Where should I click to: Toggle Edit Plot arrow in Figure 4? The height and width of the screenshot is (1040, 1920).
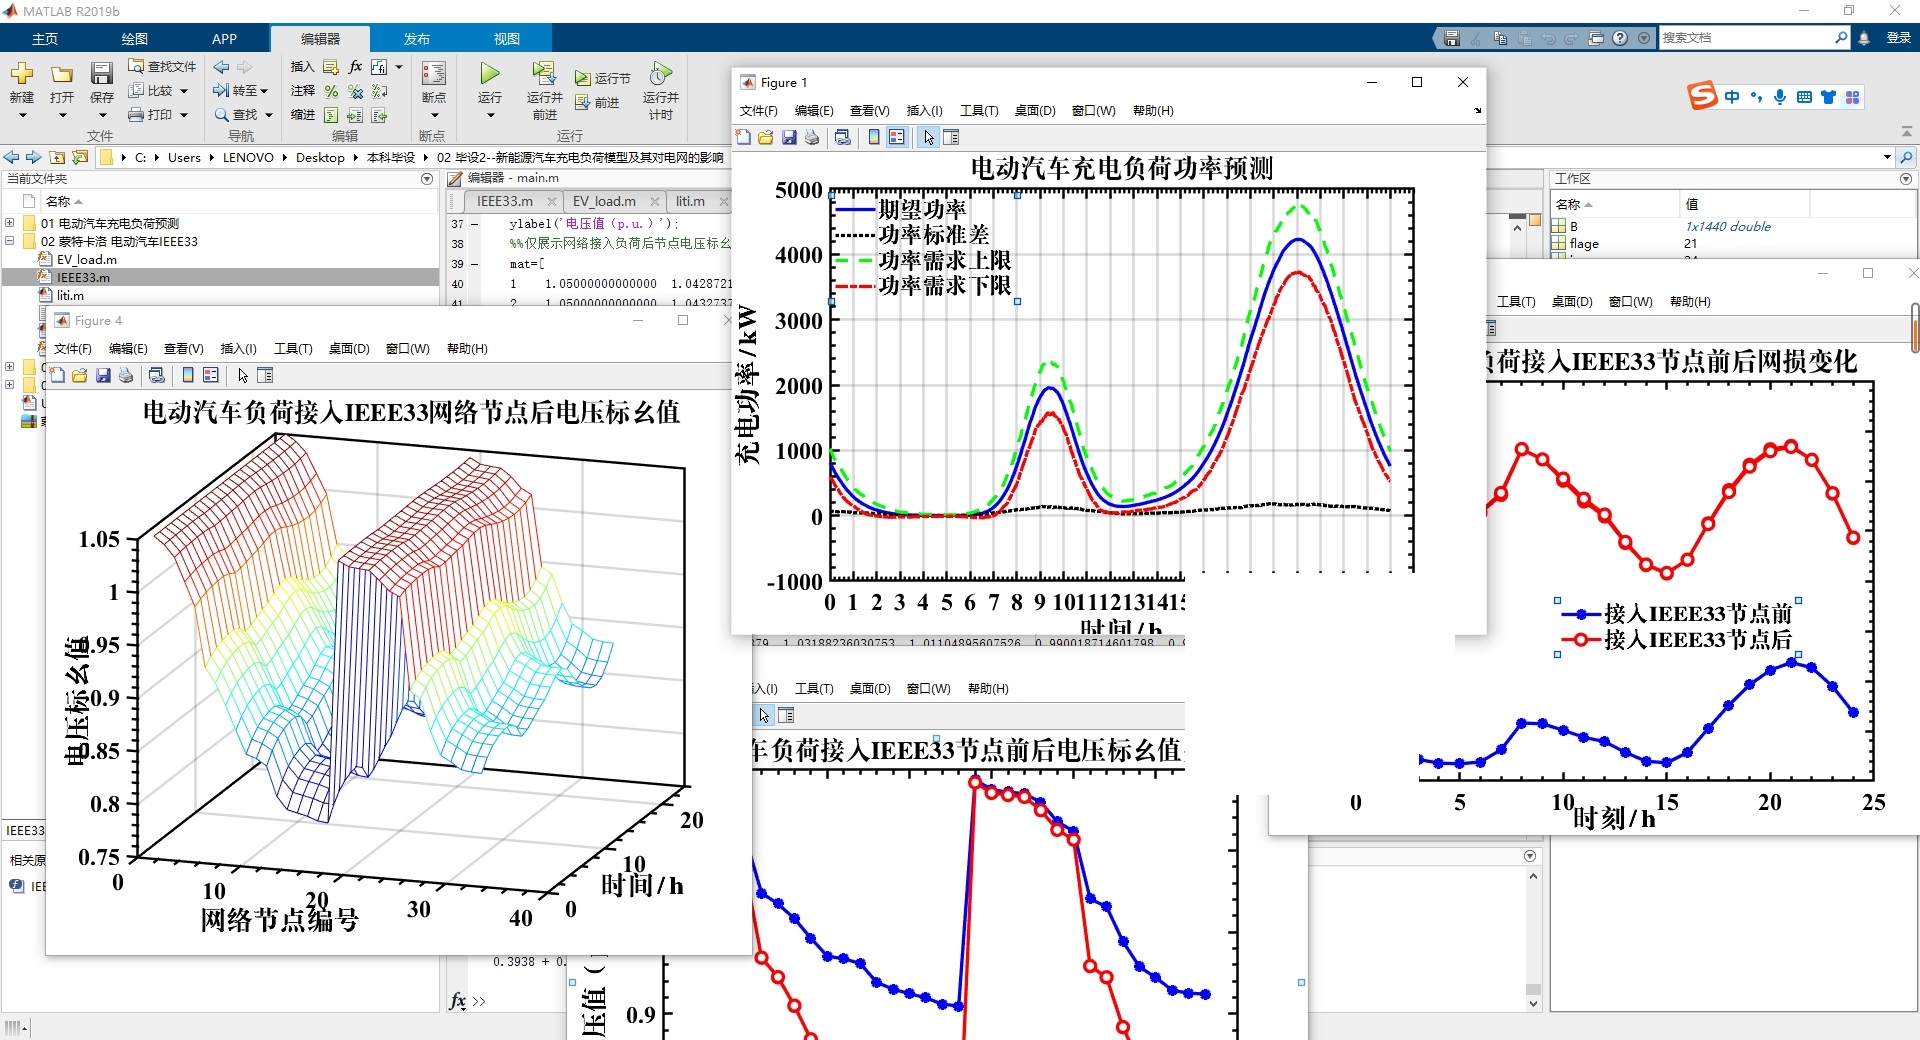[243, 375]
